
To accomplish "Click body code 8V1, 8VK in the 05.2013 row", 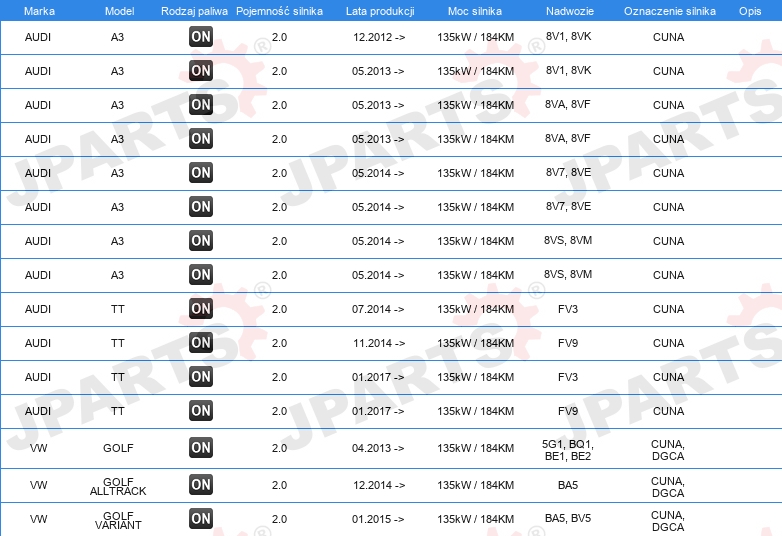I will click(x=568, y=70).
